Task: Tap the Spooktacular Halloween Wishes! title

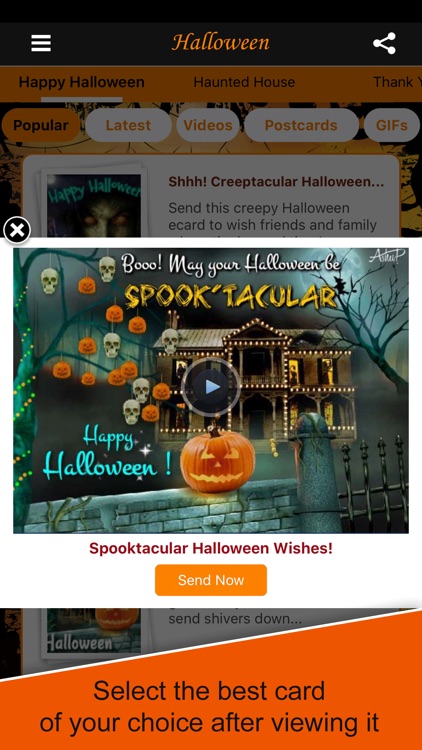Action: [211, 548]
